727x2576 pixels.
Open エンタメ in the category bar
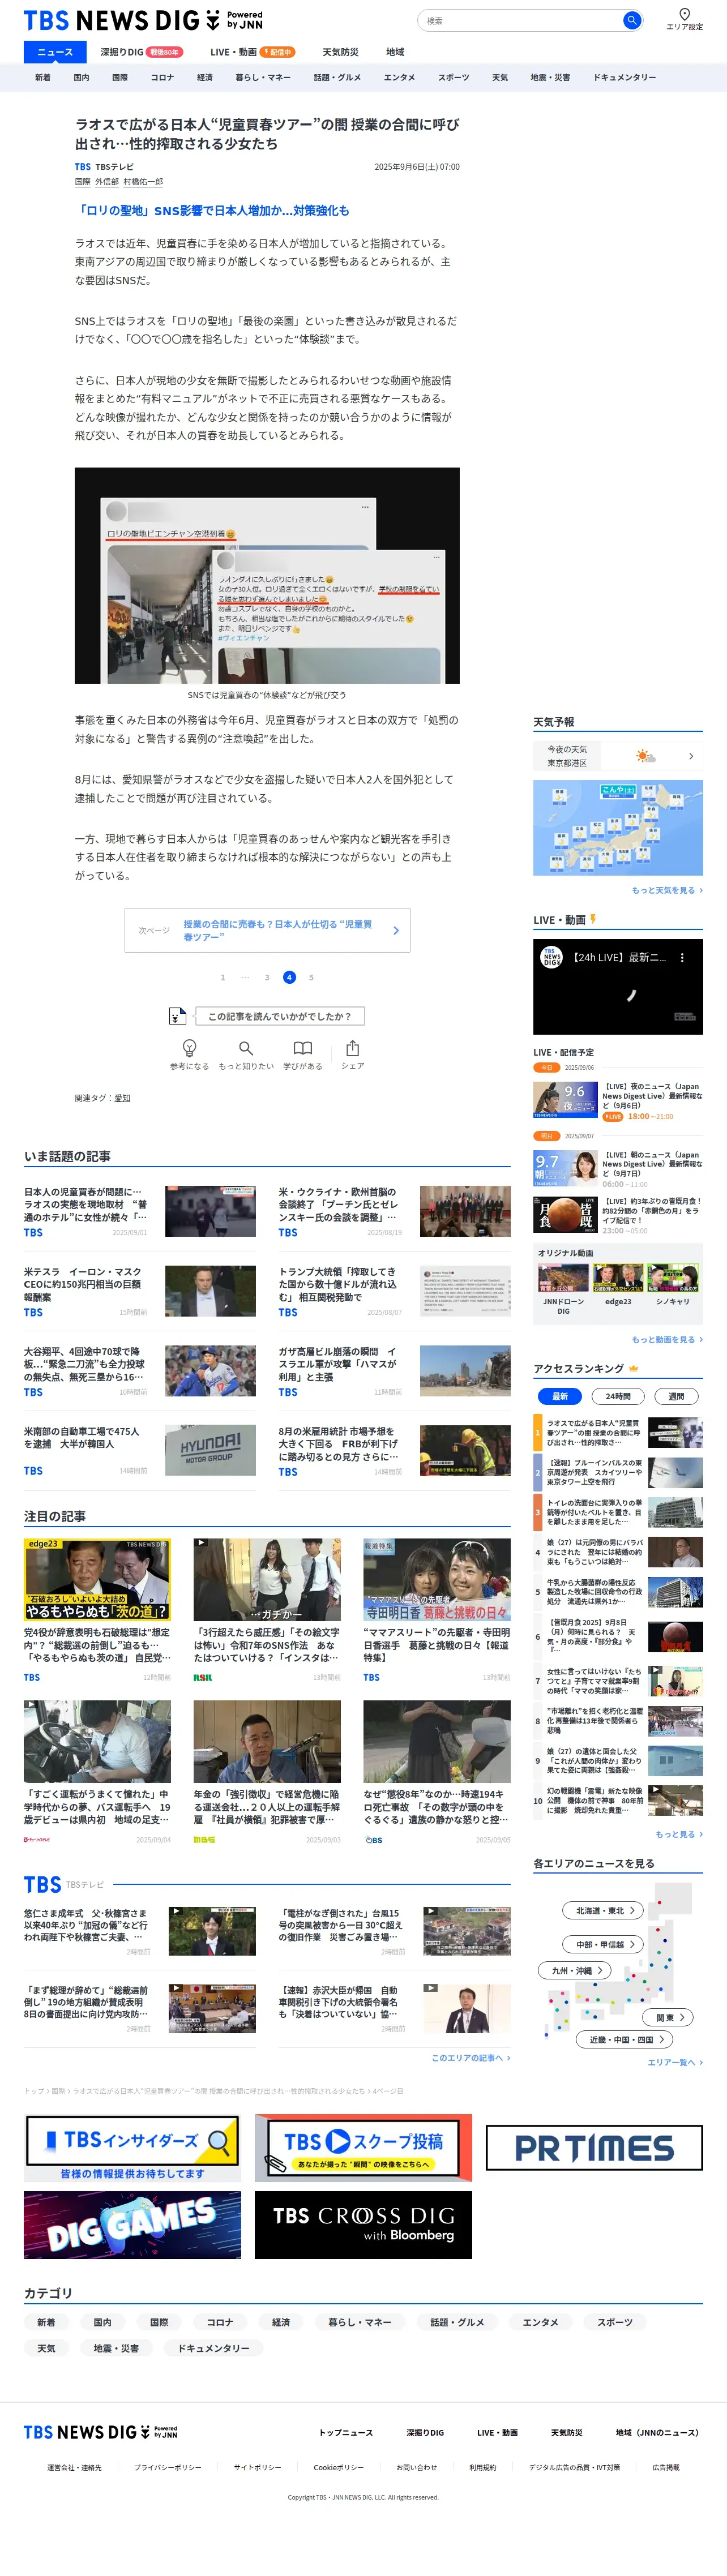[399, 77]
